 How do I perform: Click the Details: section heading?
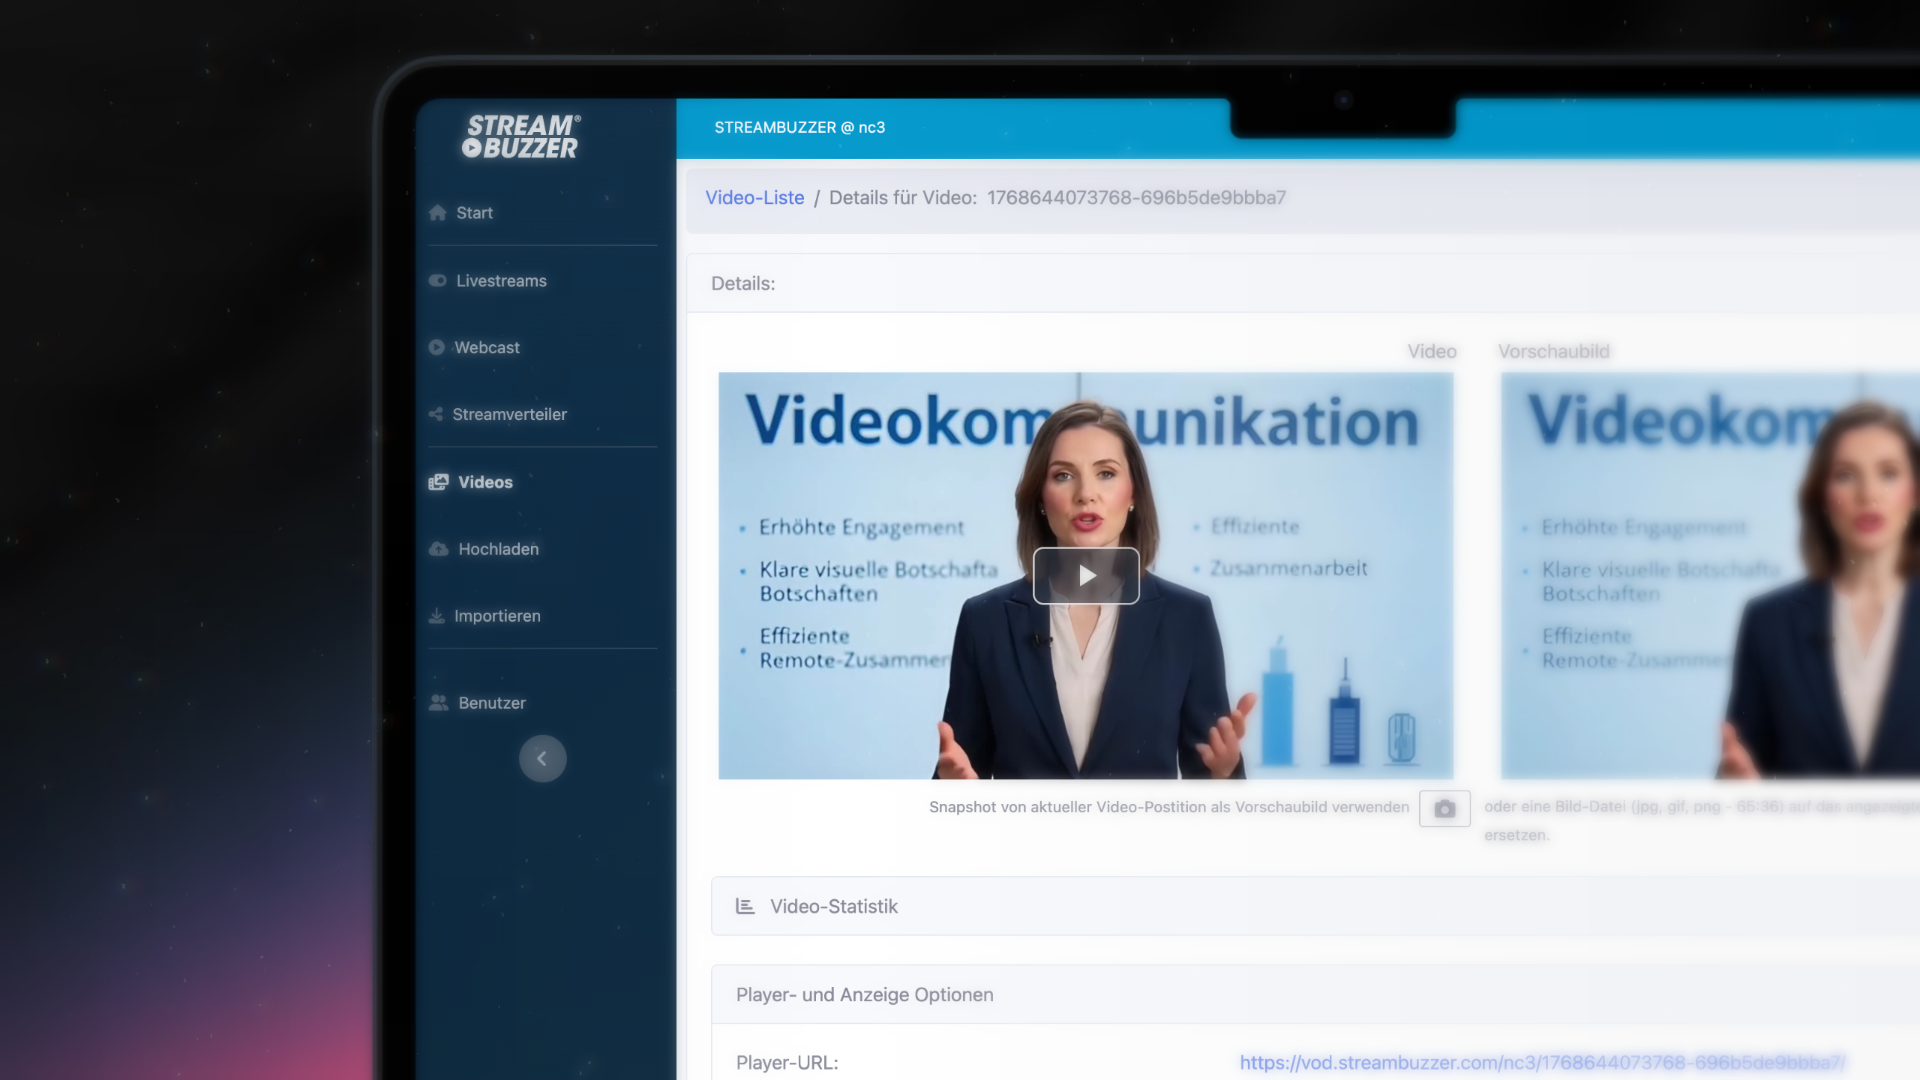[743, 284]
